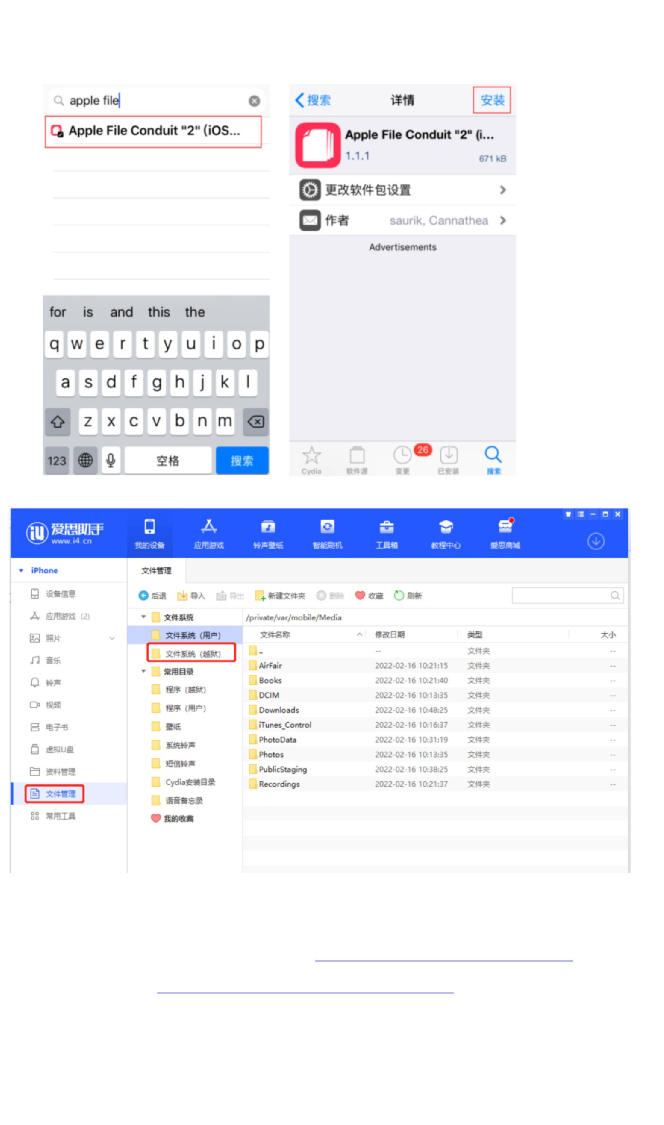The image size is (664, 1125).
Task: Open 电子书 ebooks in sidebar
Action: pos(50,728)
